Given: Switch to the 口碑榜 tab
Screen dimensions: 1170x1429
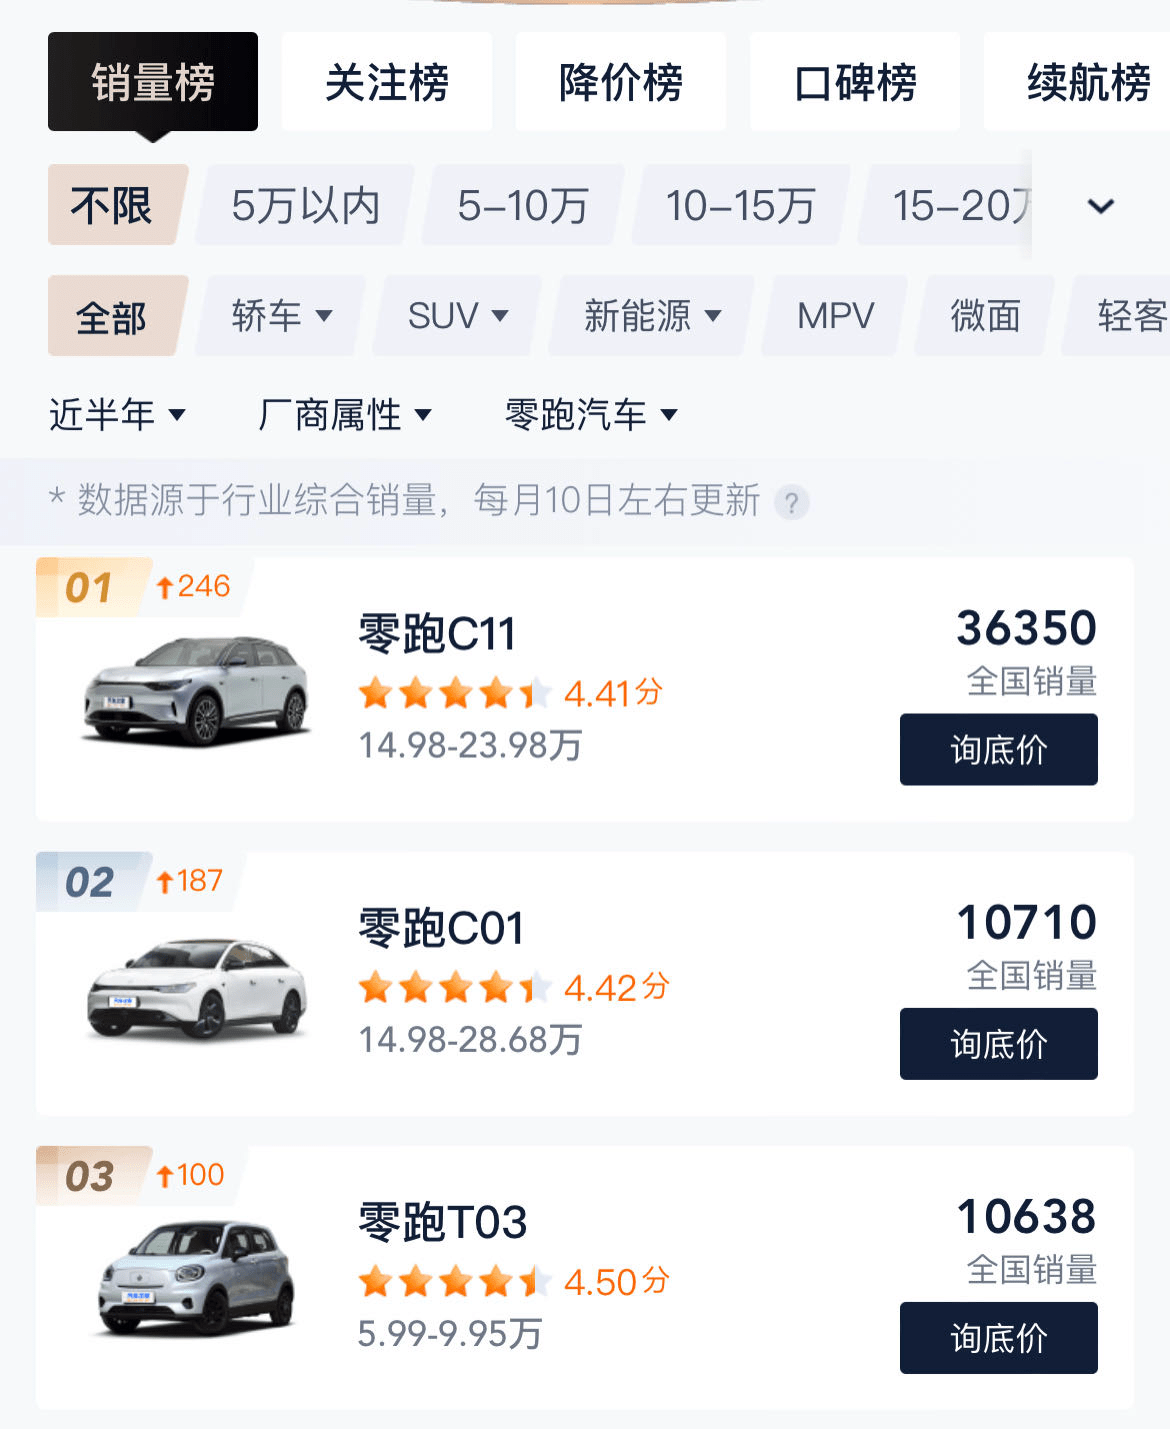Looking at the screenshot, I should point(855,82).
